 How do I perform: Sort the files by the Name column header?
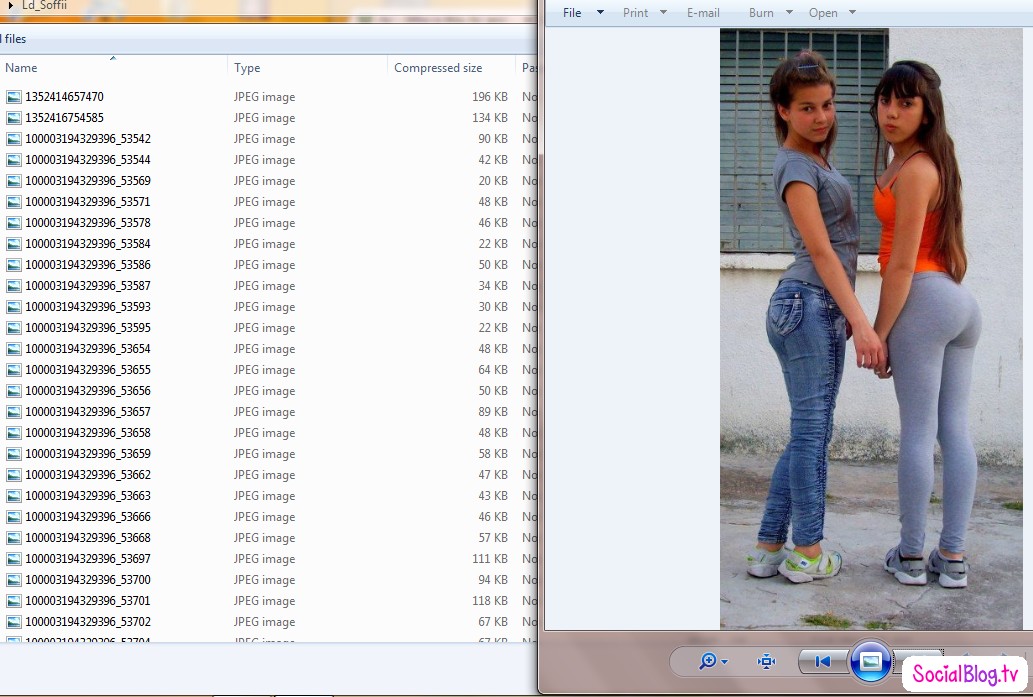[x=21, y=68]
